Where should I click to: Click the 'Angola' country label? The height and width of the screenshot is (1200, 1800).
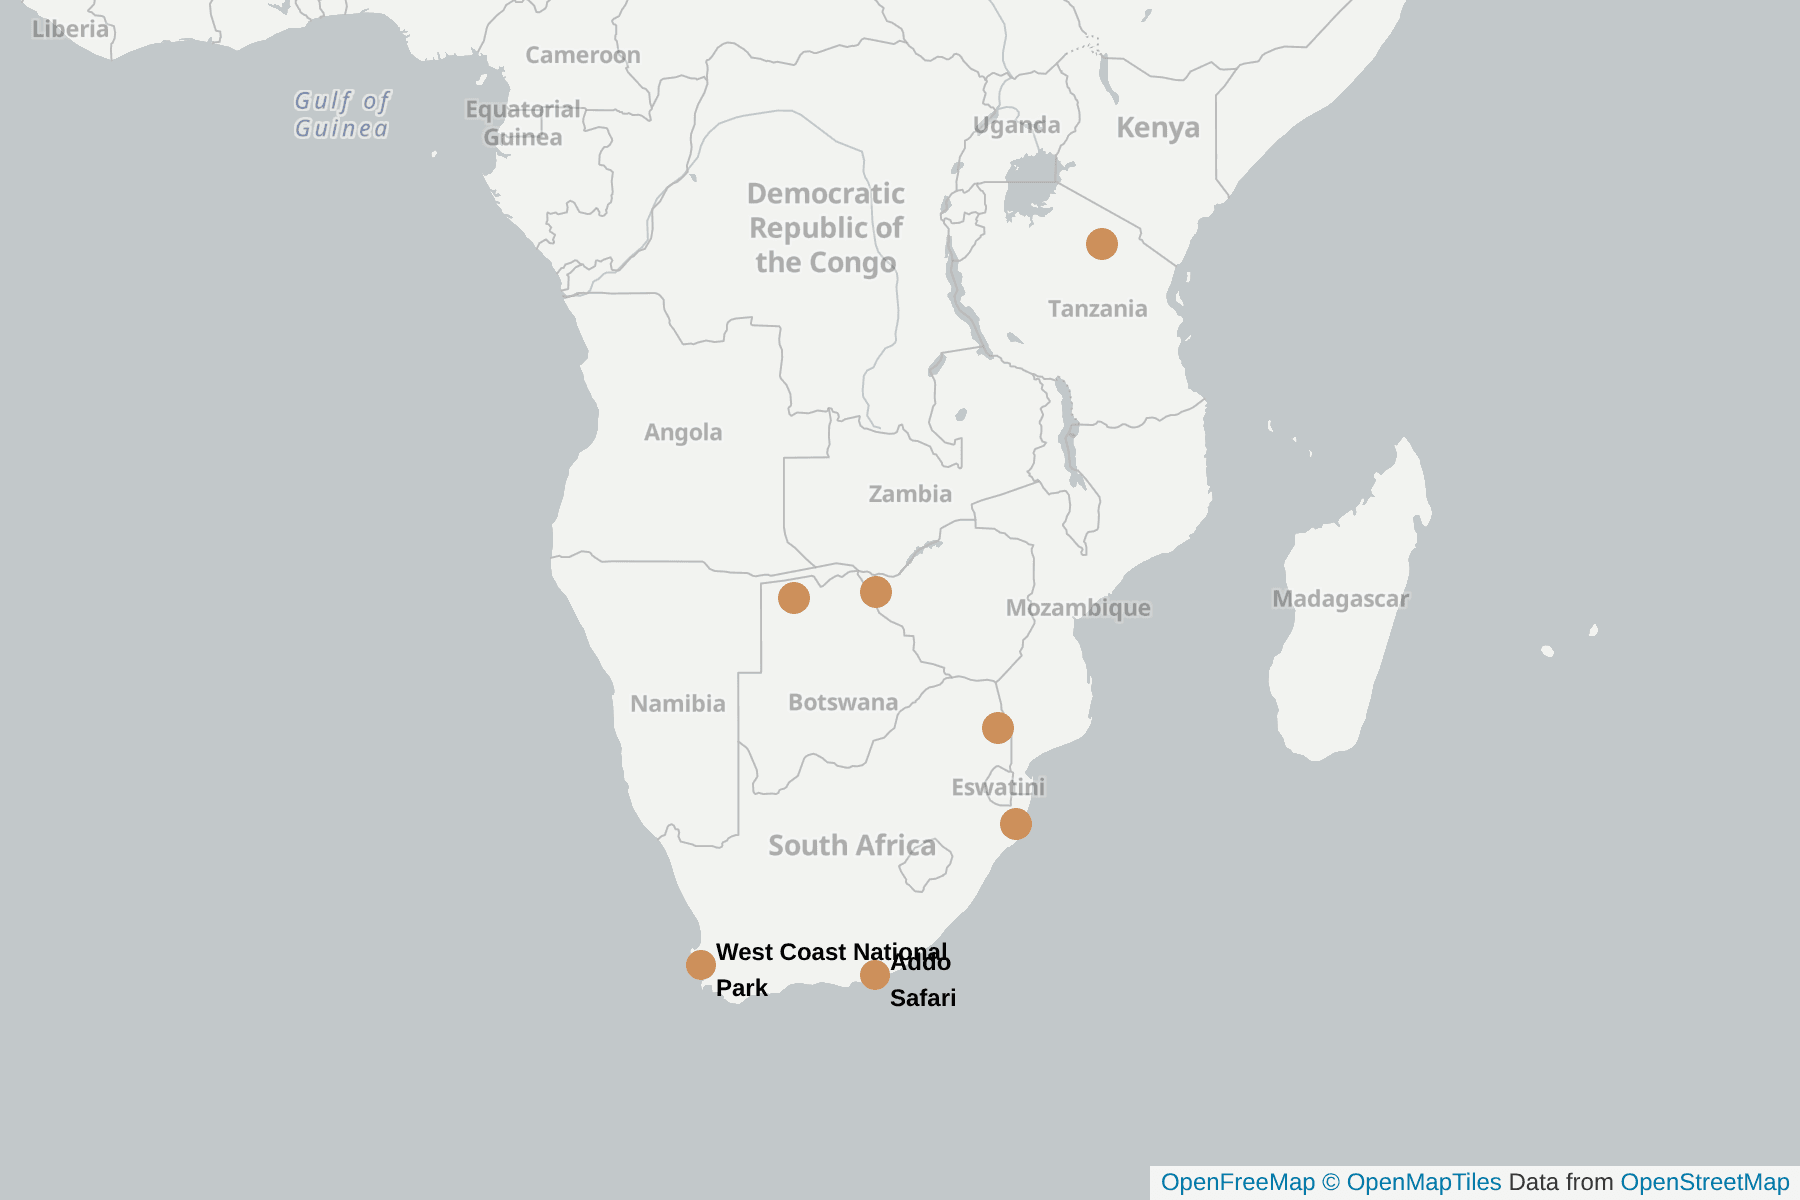[x=683, y=433]
